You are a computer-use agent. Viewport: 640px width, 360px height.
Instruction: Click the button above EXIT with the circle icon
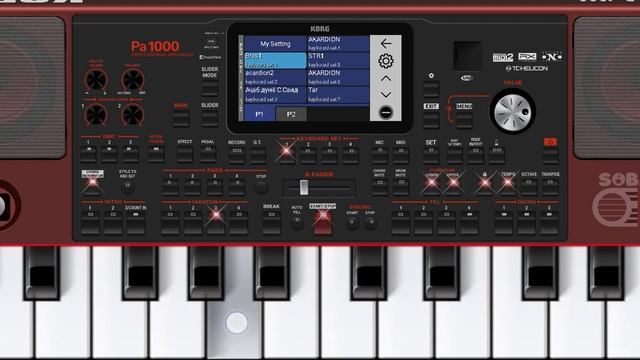[431, 89]
